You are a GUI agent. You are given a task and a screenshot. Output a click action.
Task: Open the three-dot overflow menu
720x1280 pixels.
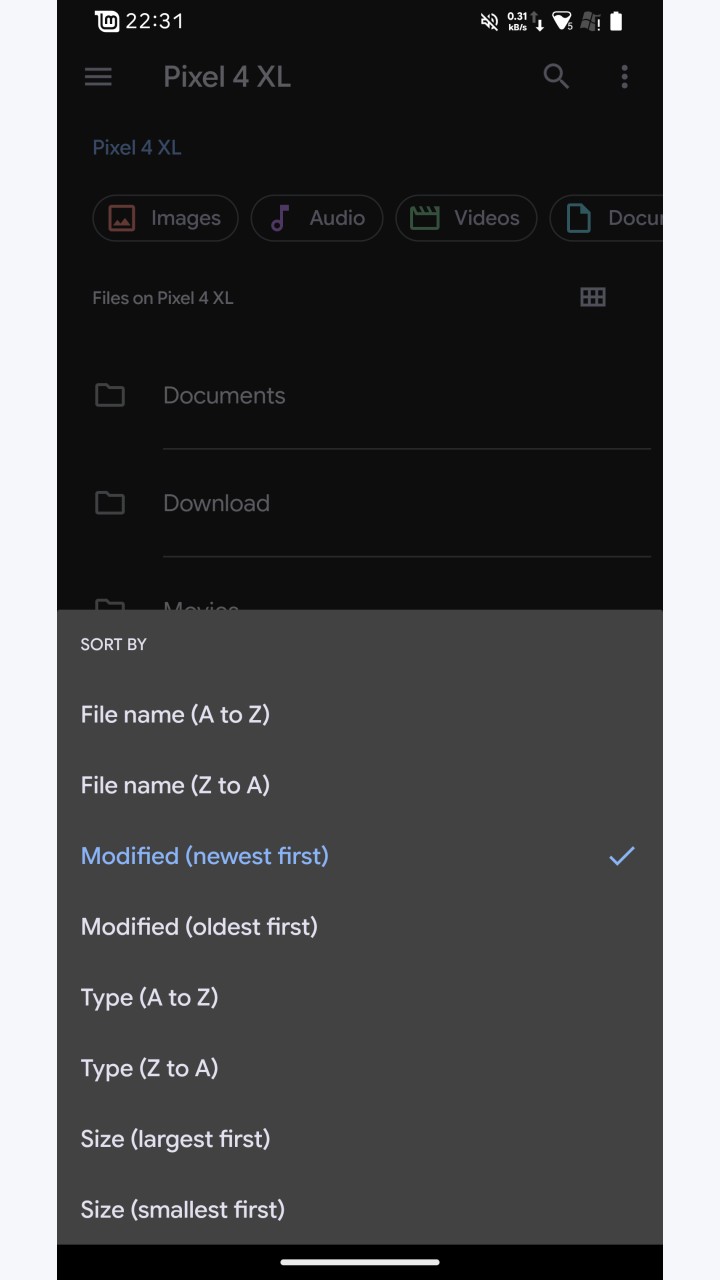point(624,77)
